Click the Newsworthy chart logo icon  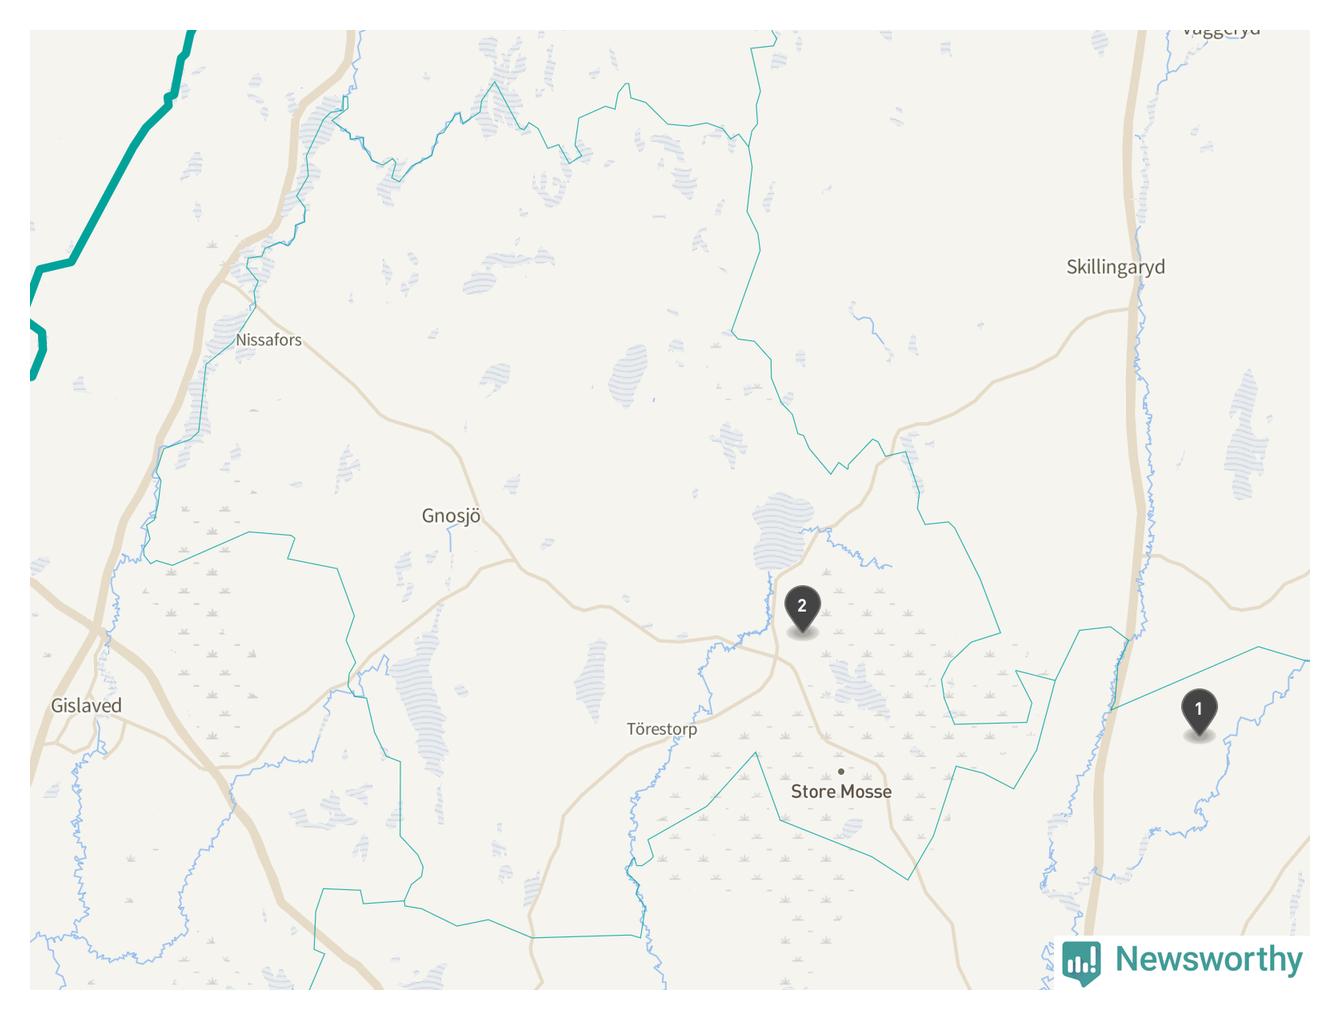[1081, 961]
